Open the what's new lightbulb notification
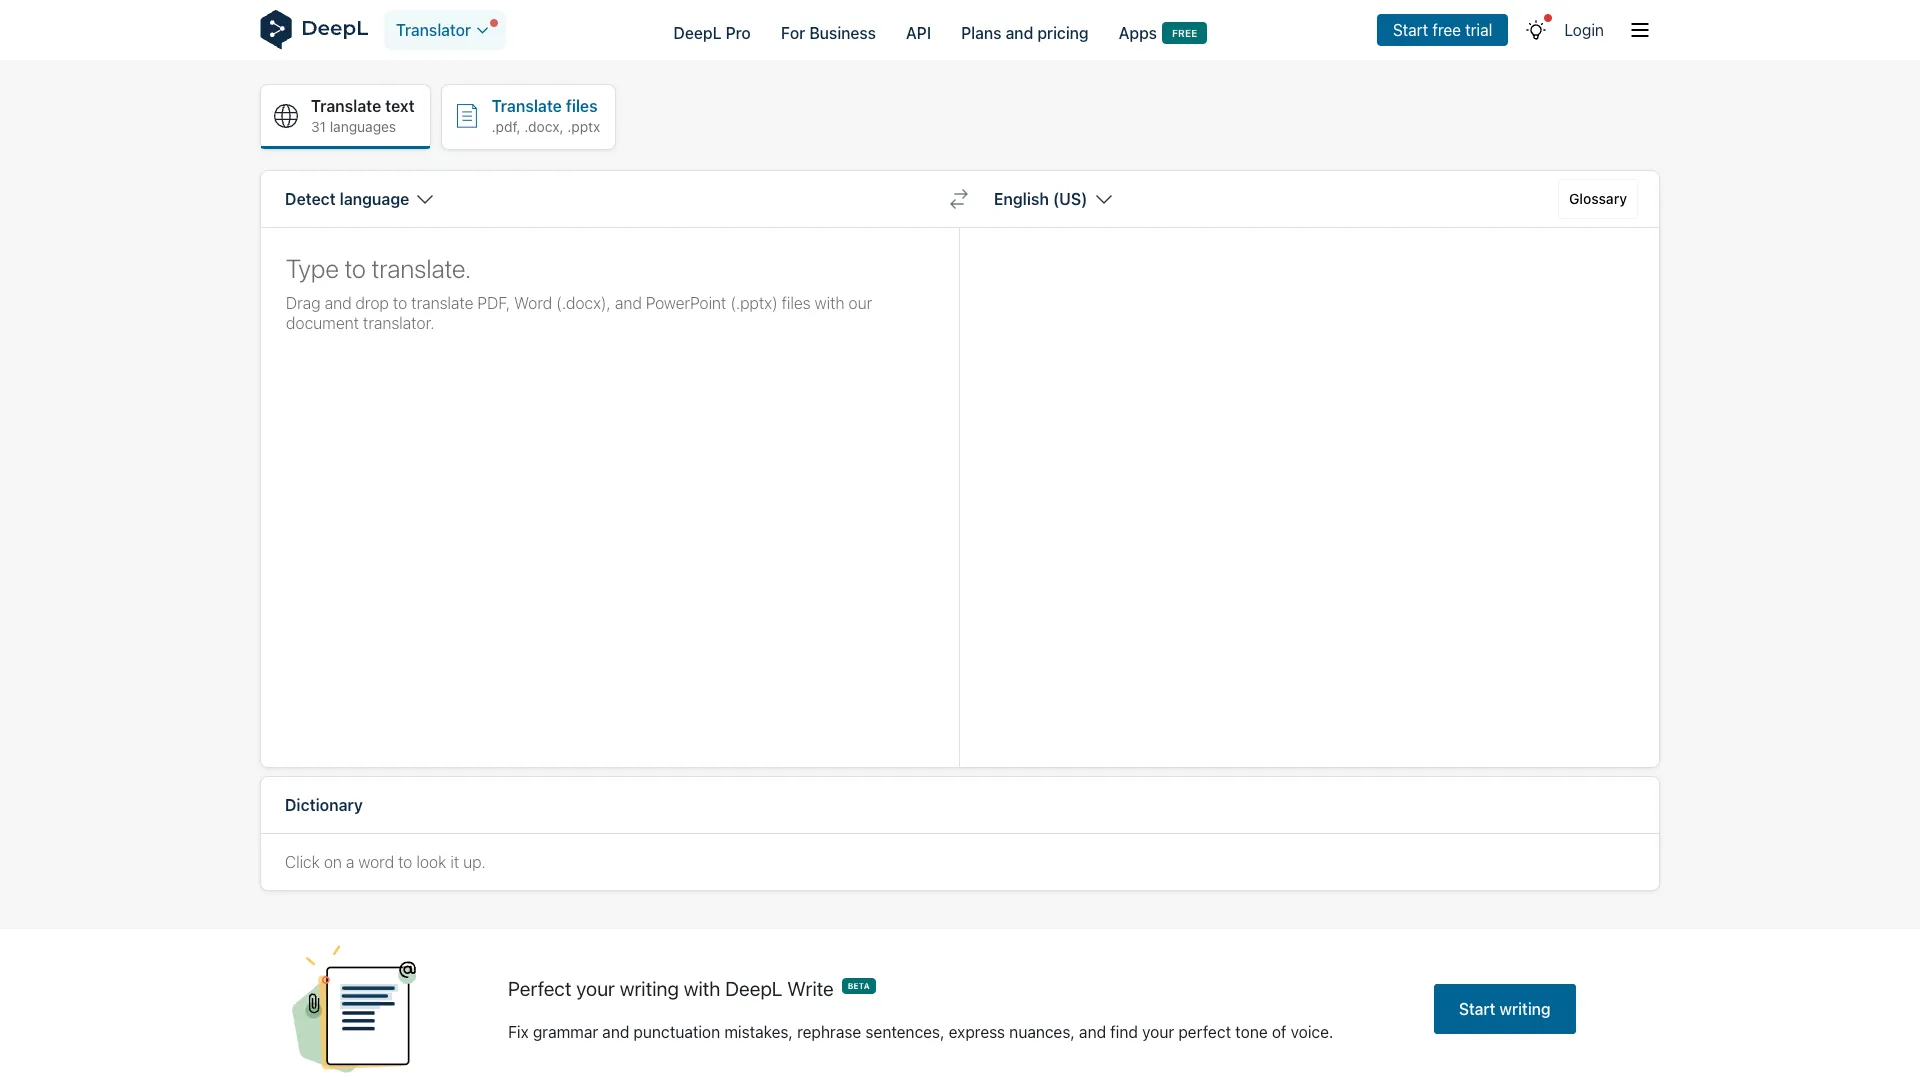The image size is (1920, 1080). point(1535,30)
